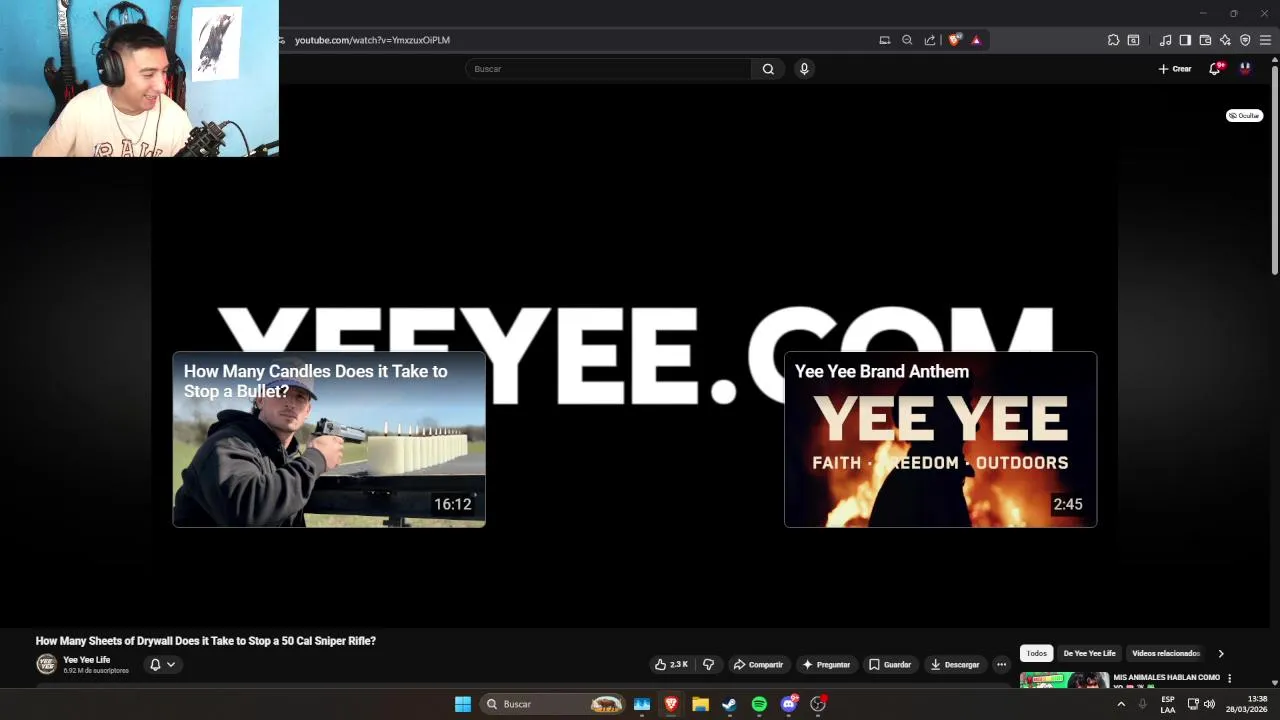Open Brave browser from the taskbar
This screenshot has width=1280, height=720.
671,704
